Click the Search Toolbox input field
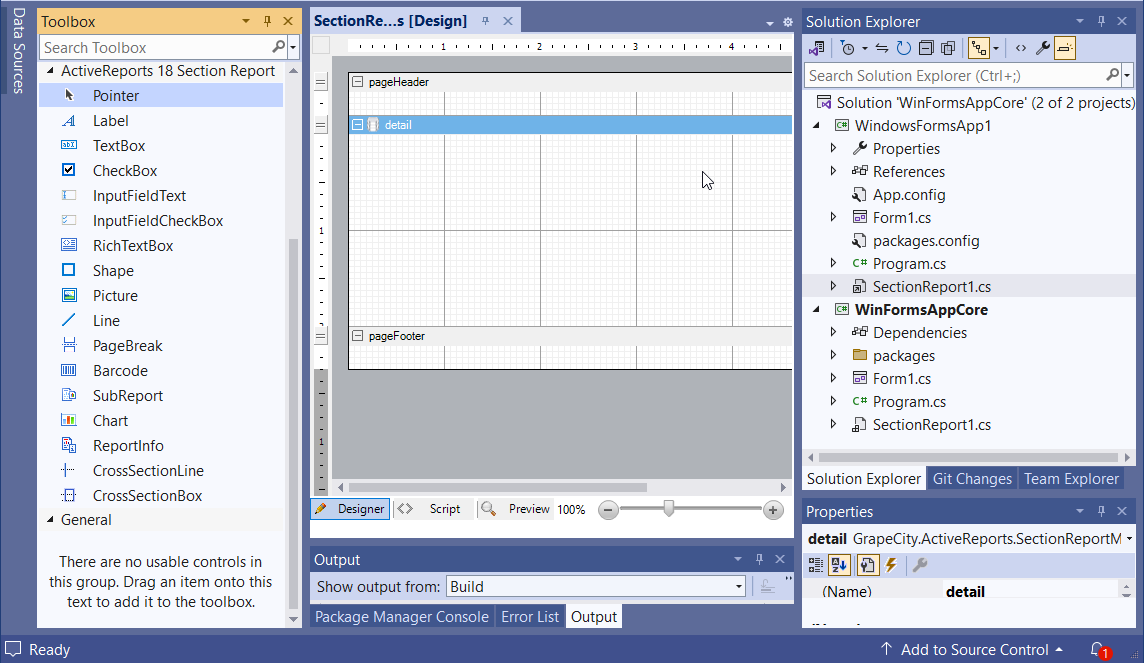 click(x=156, y=47)
